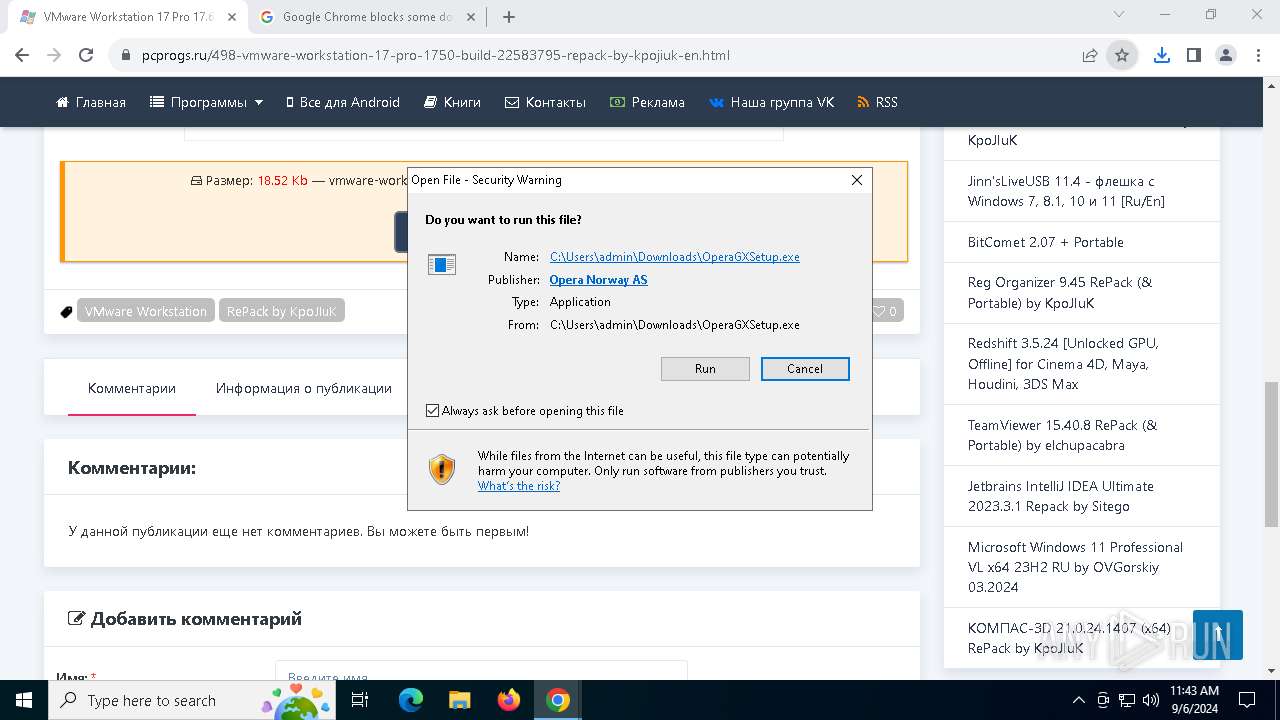This screenshot has height=720, width=1280.
Task: Show hidden system tray icons
Action: 1078,700
